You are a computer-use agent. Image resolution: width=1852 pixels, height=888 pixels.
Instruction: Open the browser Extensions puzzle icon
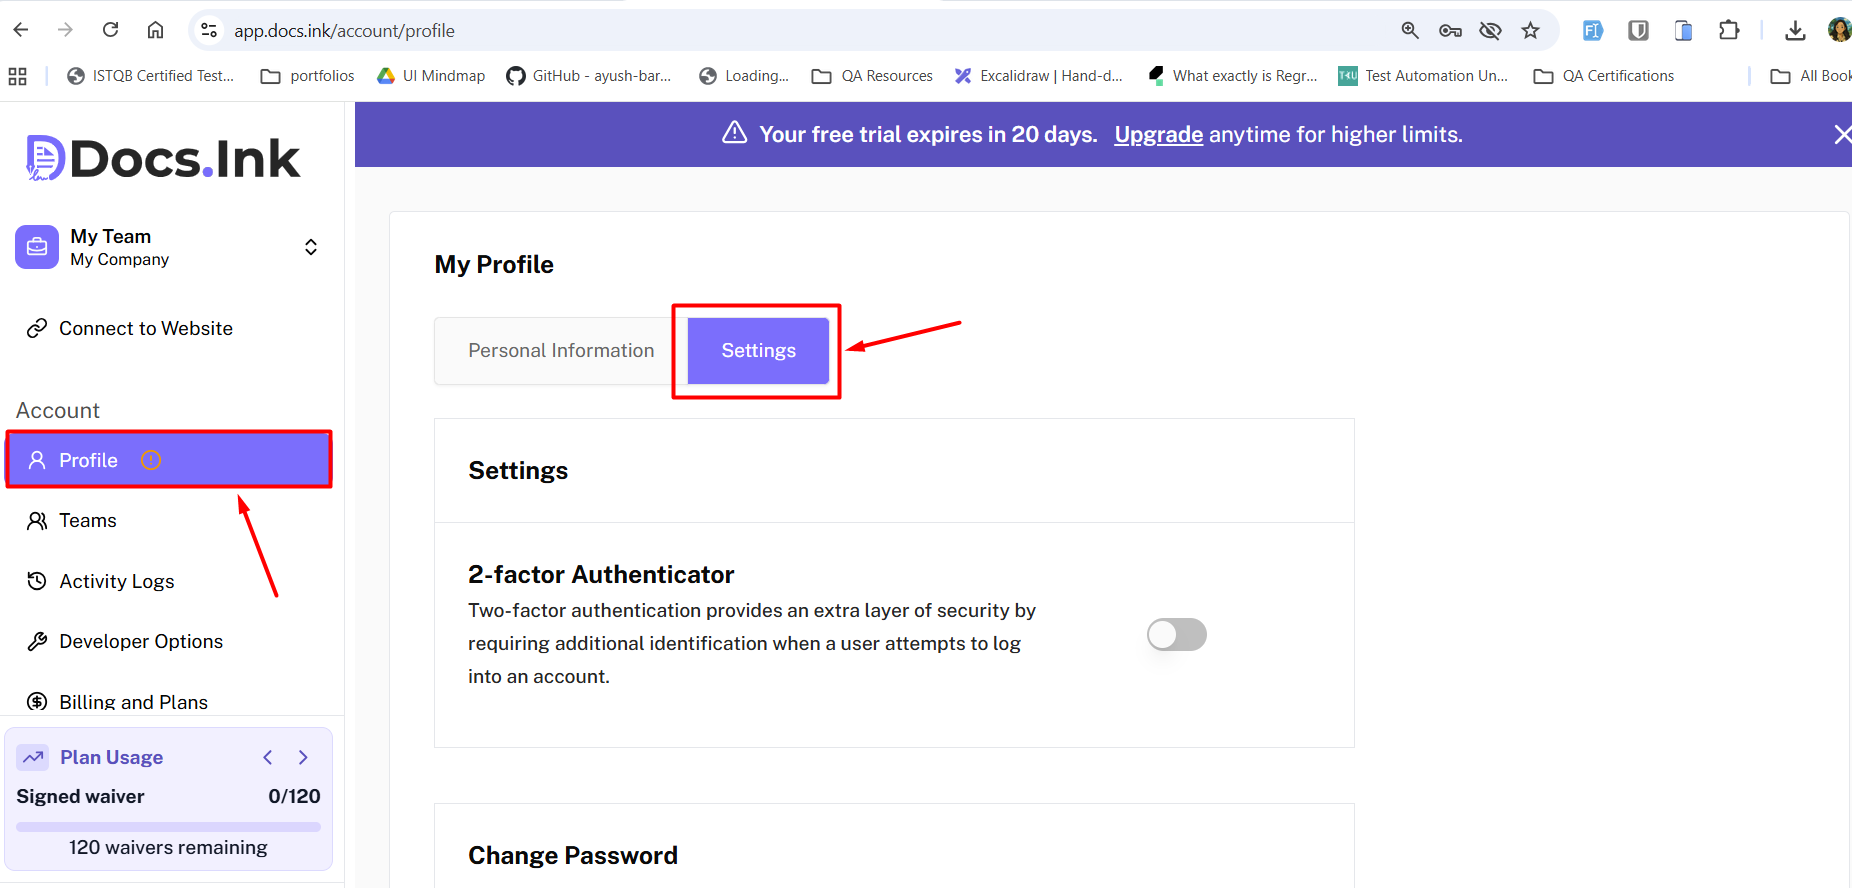1729,31
